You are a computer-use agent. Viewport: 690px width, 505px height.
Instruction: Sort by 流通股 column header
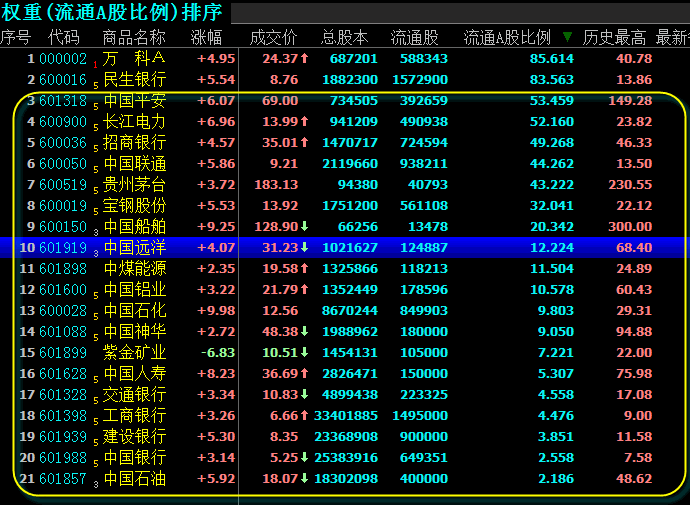414,37
